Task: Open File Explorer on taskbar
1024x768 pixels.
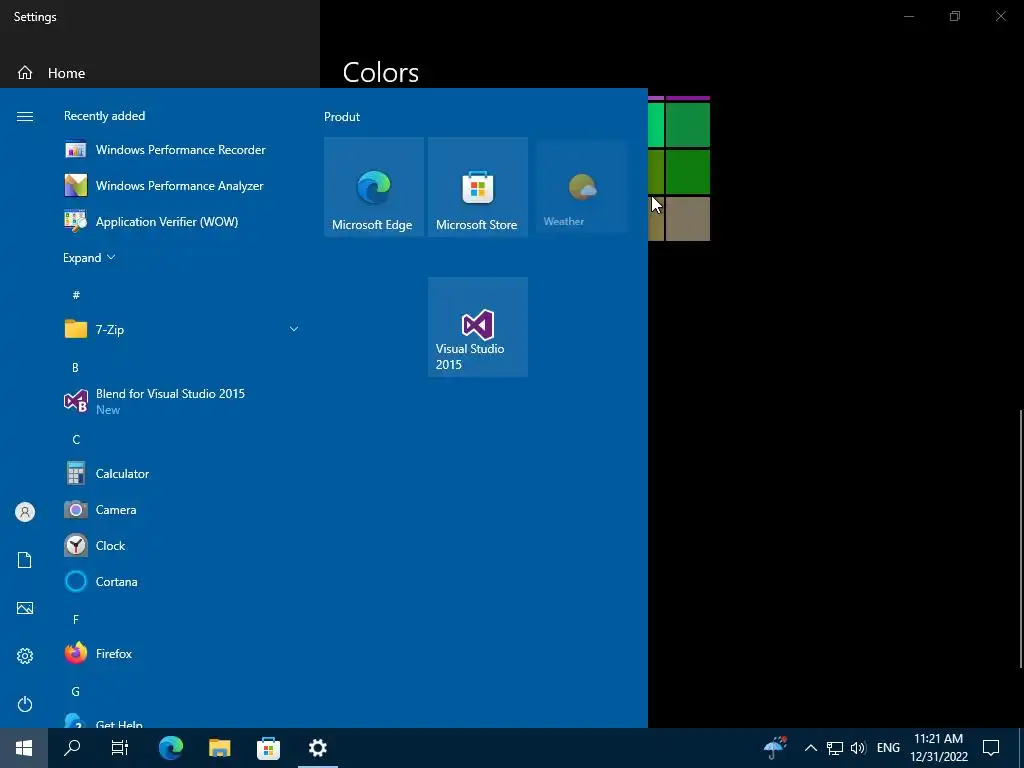Action: point(220,748)
